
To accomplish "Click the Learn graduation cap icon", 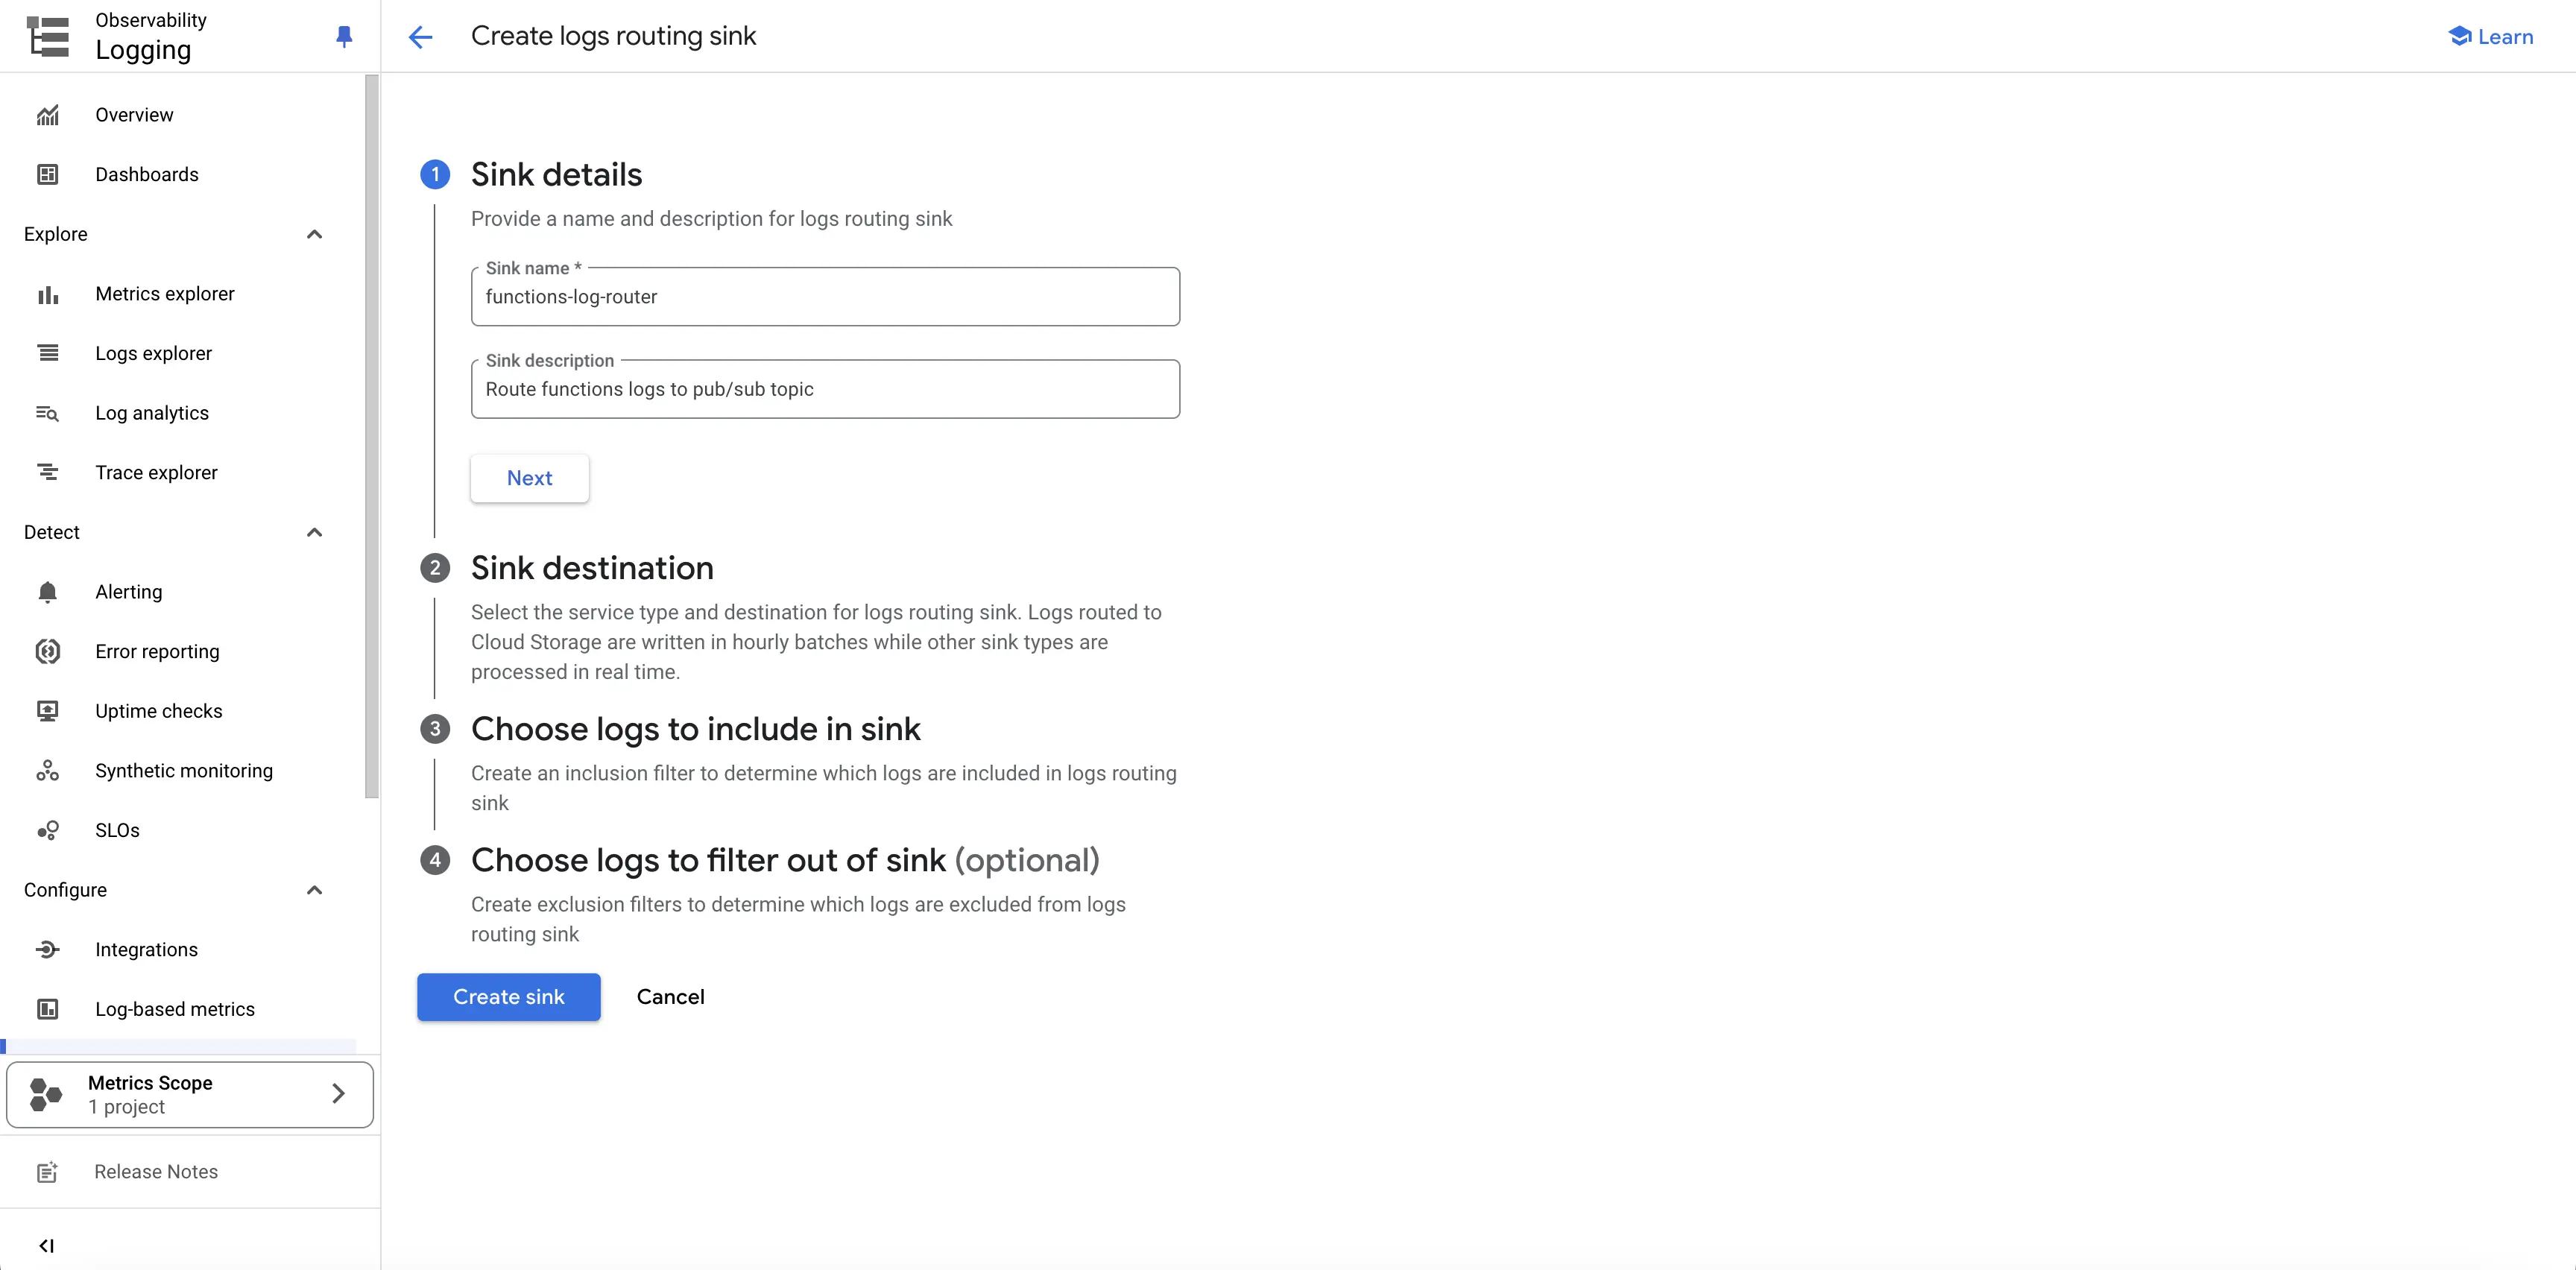I will (x=2459, y=36).
